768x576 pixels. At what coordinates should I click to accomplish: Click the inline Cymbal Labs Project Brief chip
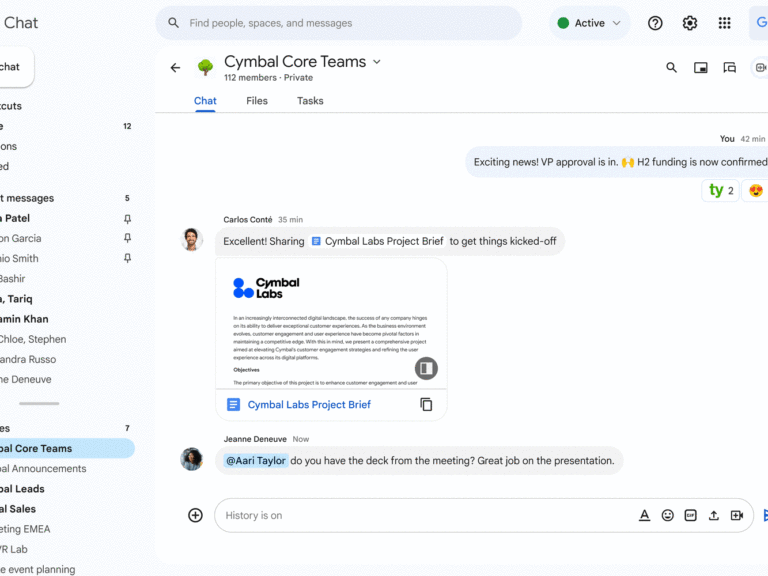[378, 241]
